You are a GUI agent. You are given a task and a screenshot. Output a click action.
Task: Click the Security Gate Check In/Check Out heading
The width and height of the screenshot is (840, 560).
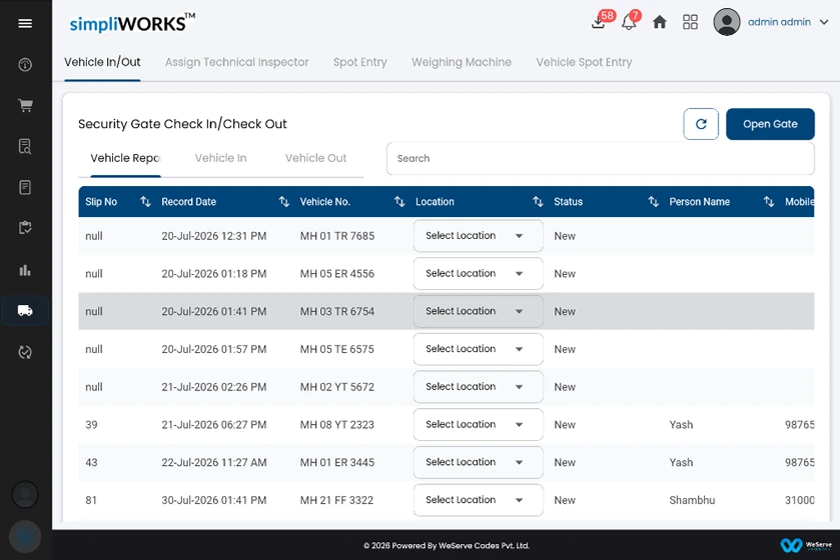click(182, 124)
